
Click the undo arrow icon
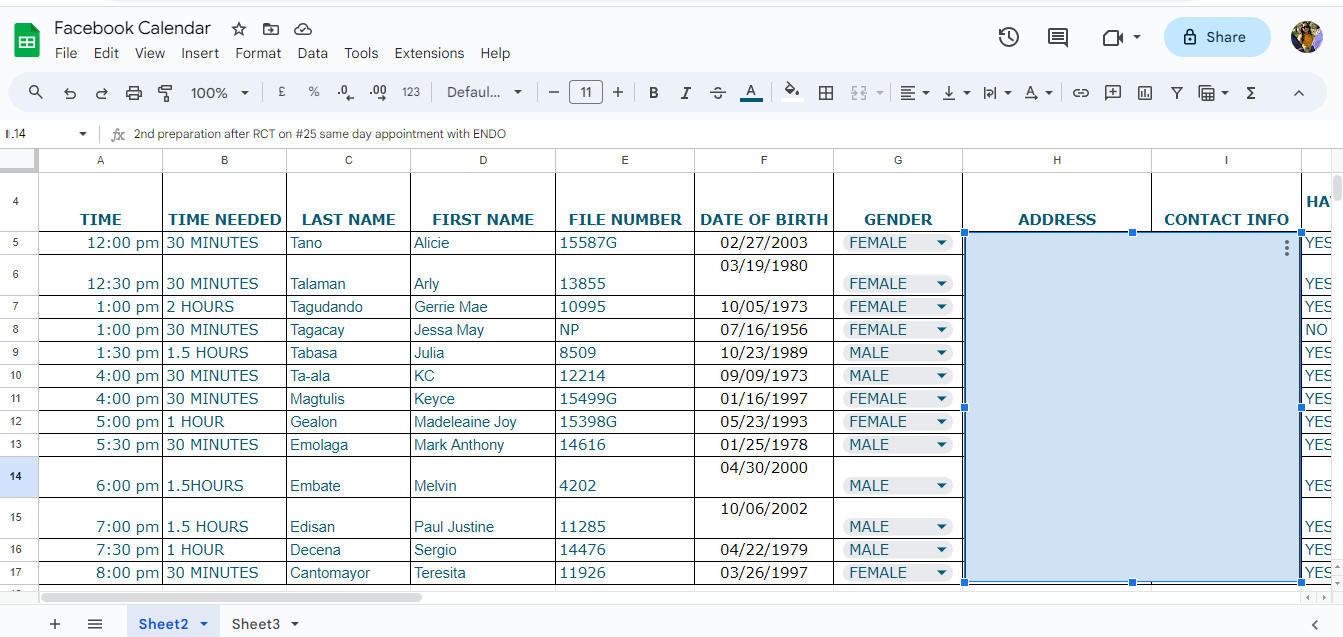pos(69,93)
